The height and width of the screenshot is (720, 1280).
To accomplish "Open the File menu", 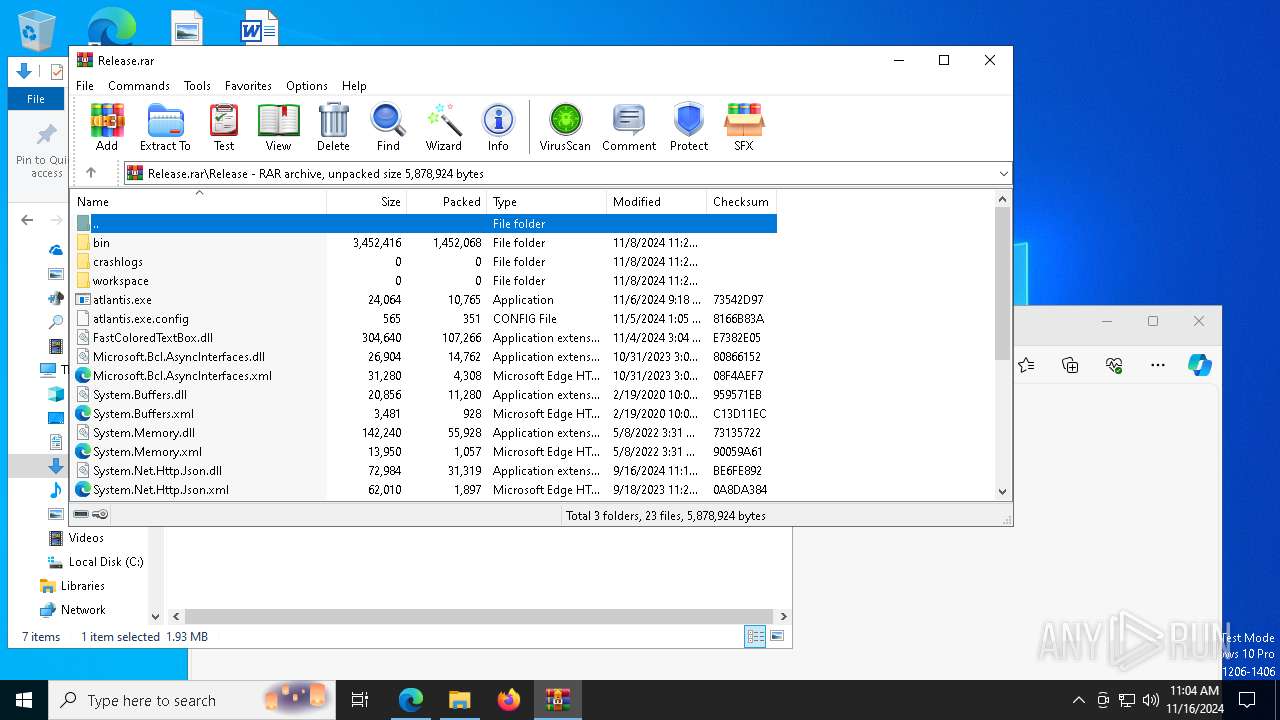I will pyautogui.click(x=85, y=86).
